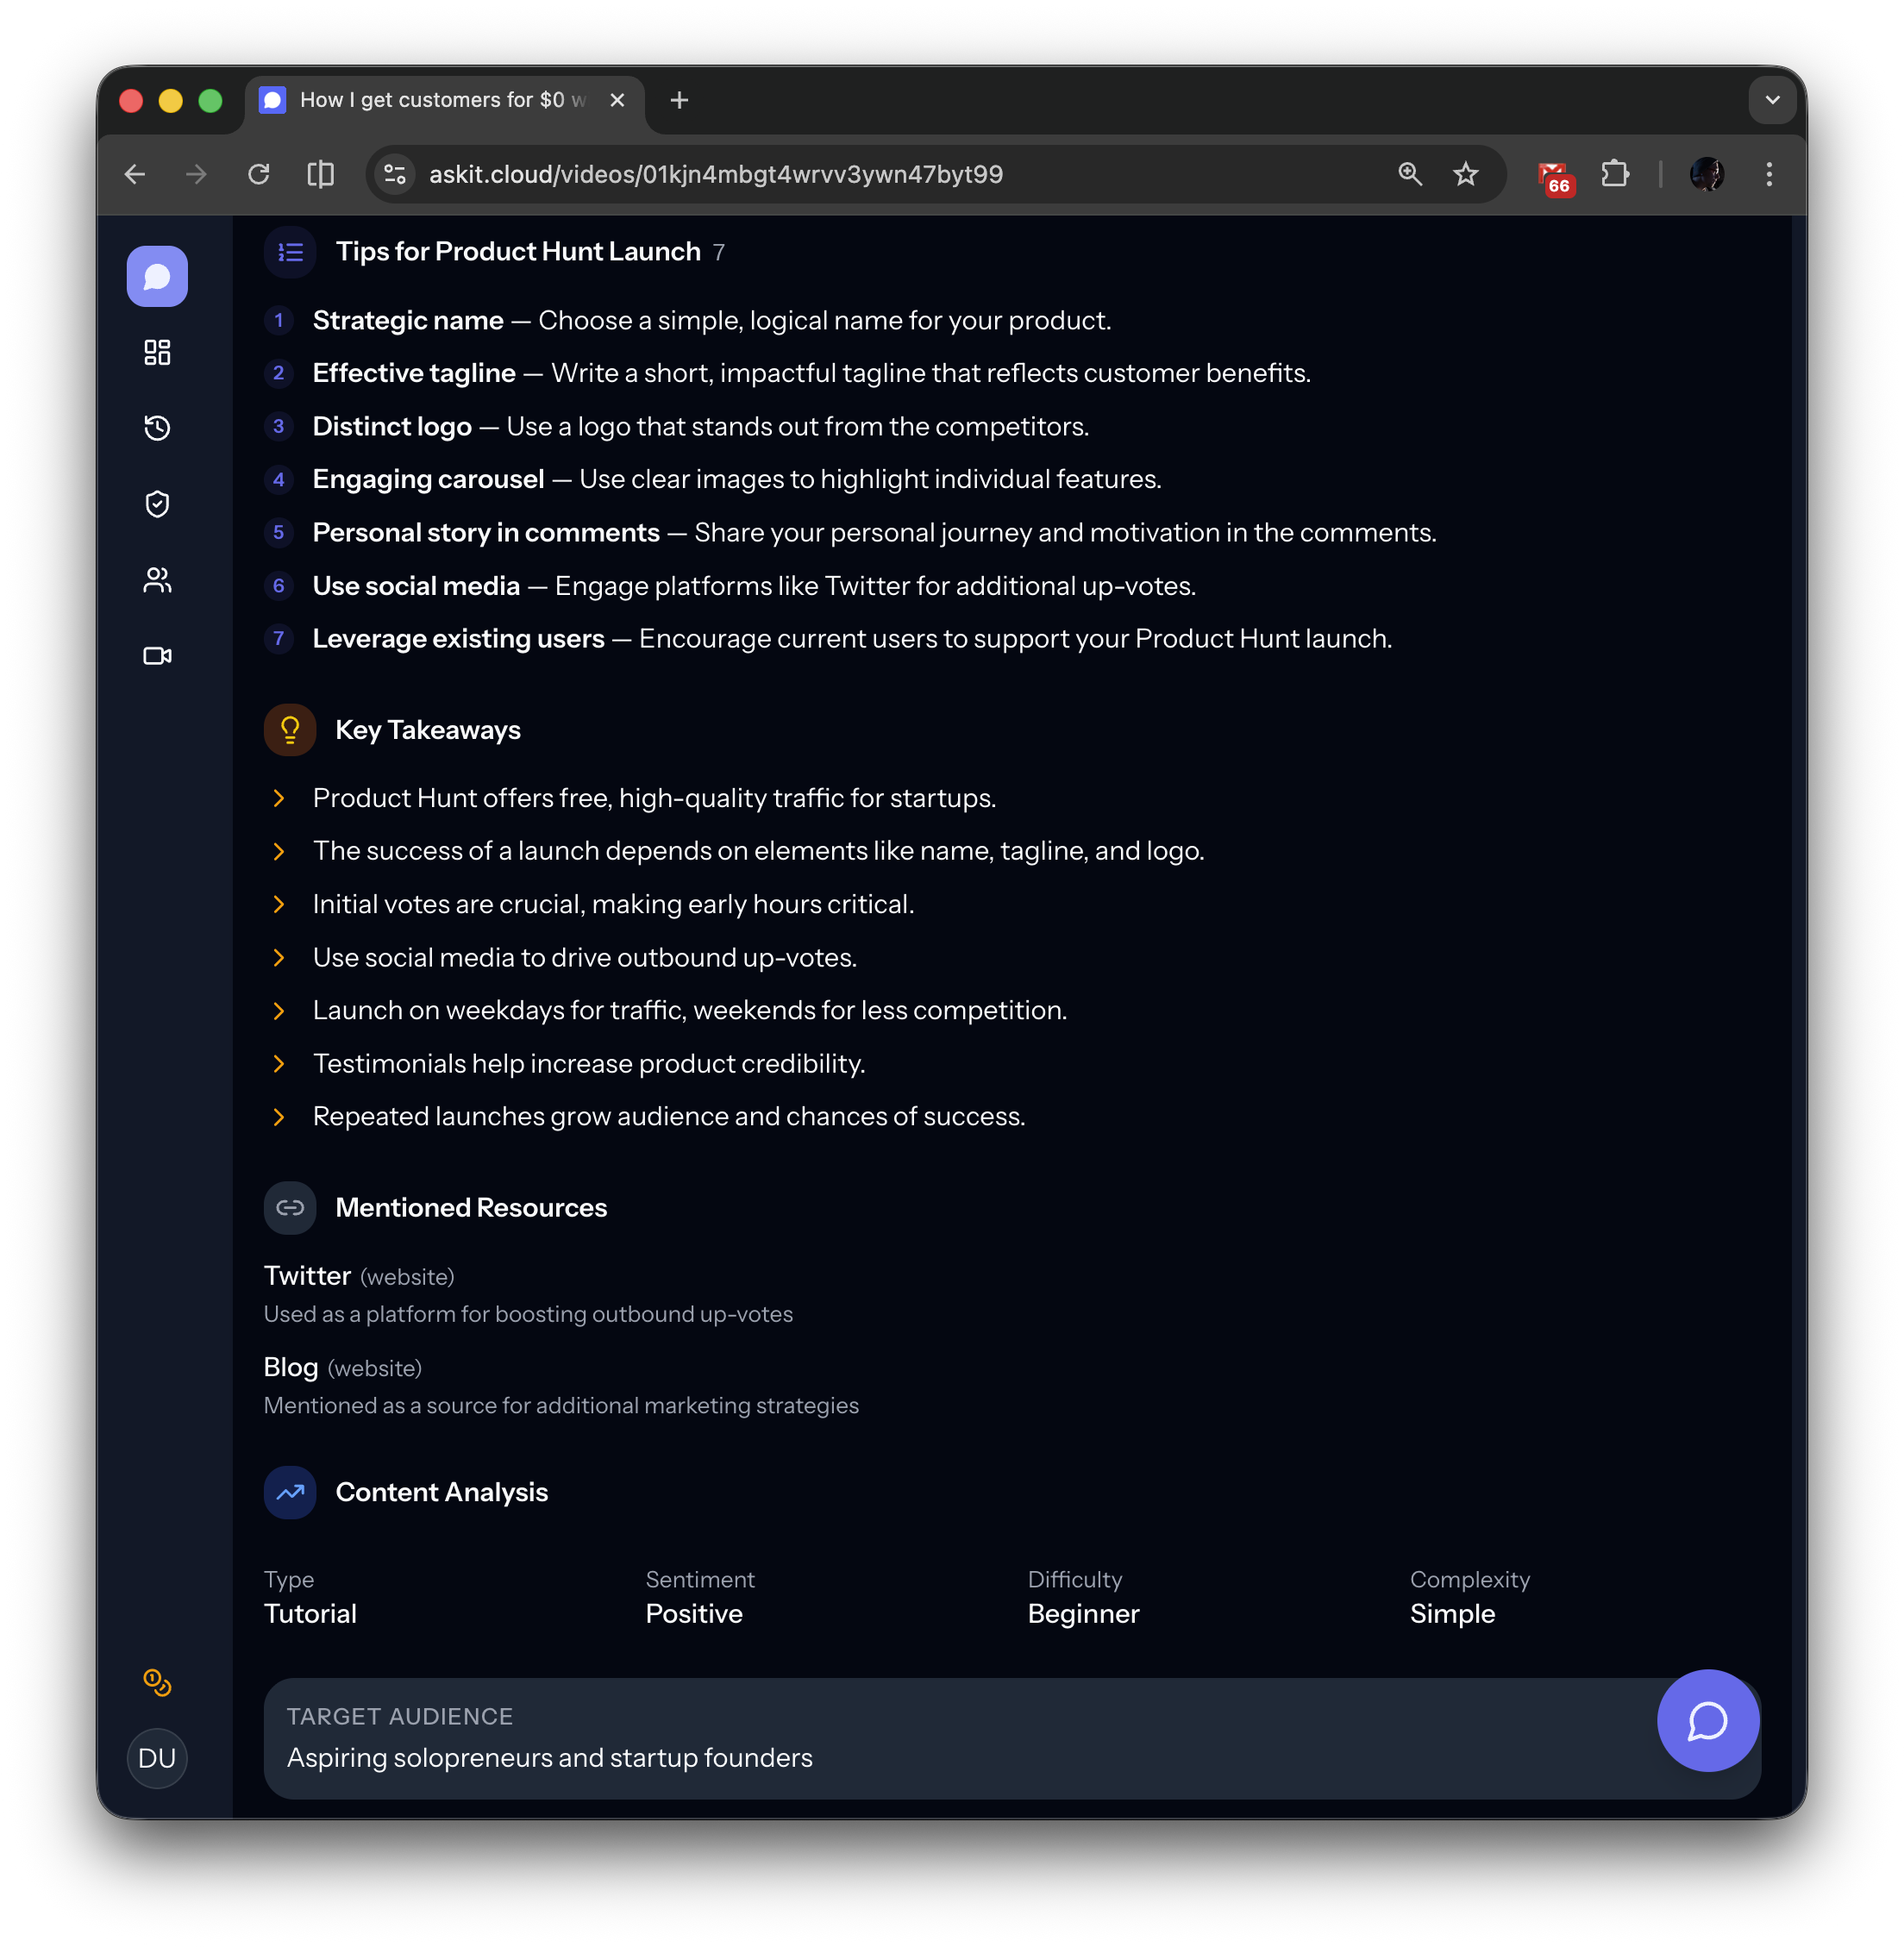The width and height of the screenshot is (1904, 1947).
Task: Open the chat panel in the sidebar
Action: click(x=156, y=276)
